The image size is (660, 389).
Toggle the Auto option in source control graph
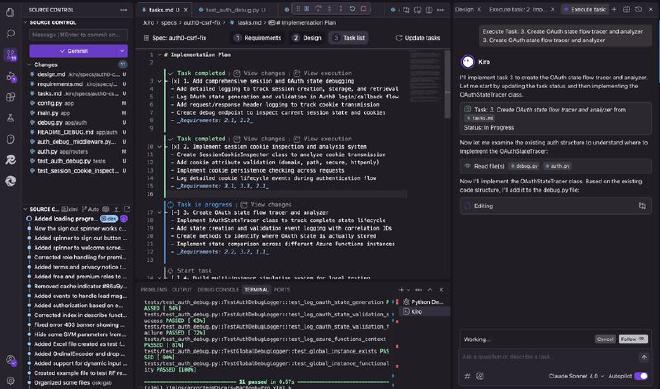coord(90,209)
